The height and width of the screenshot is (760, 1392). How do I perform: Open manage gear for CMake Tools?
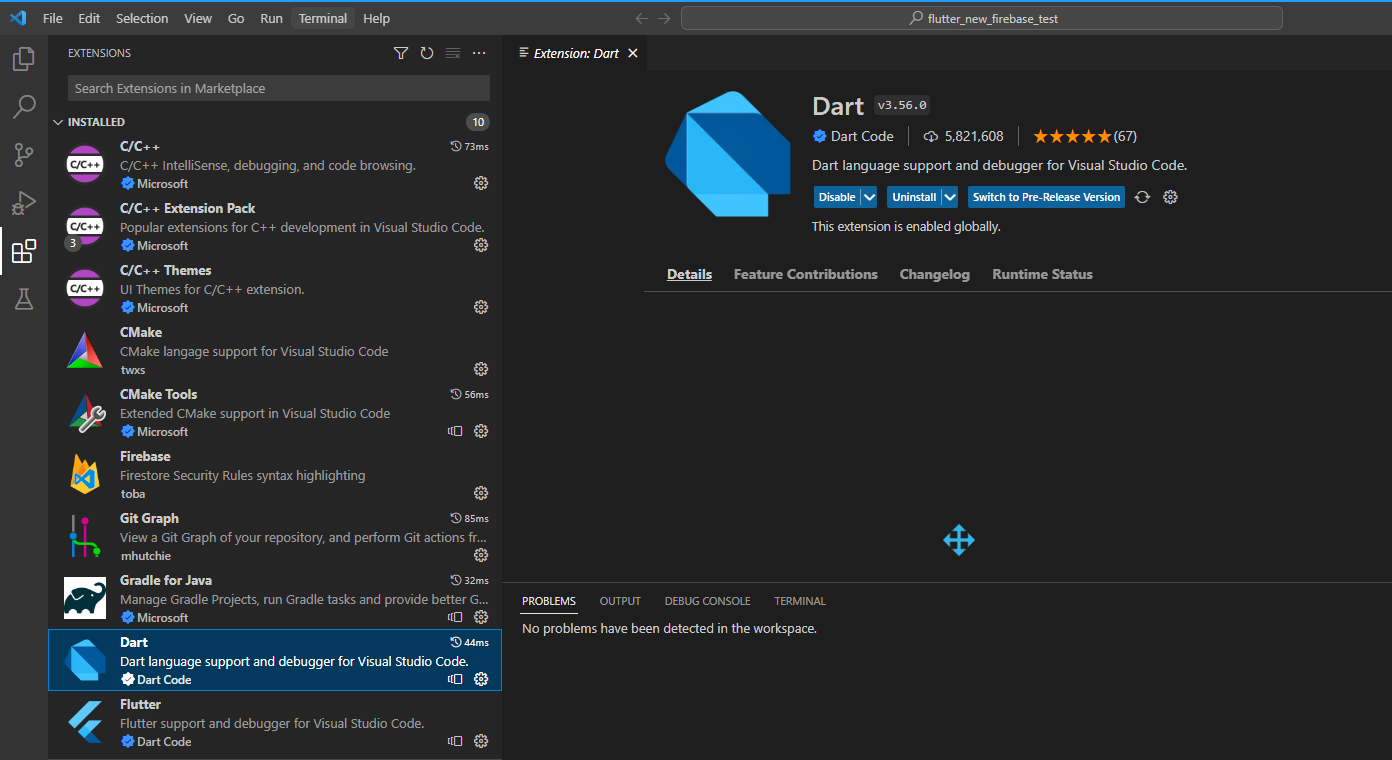click(481, 431)
